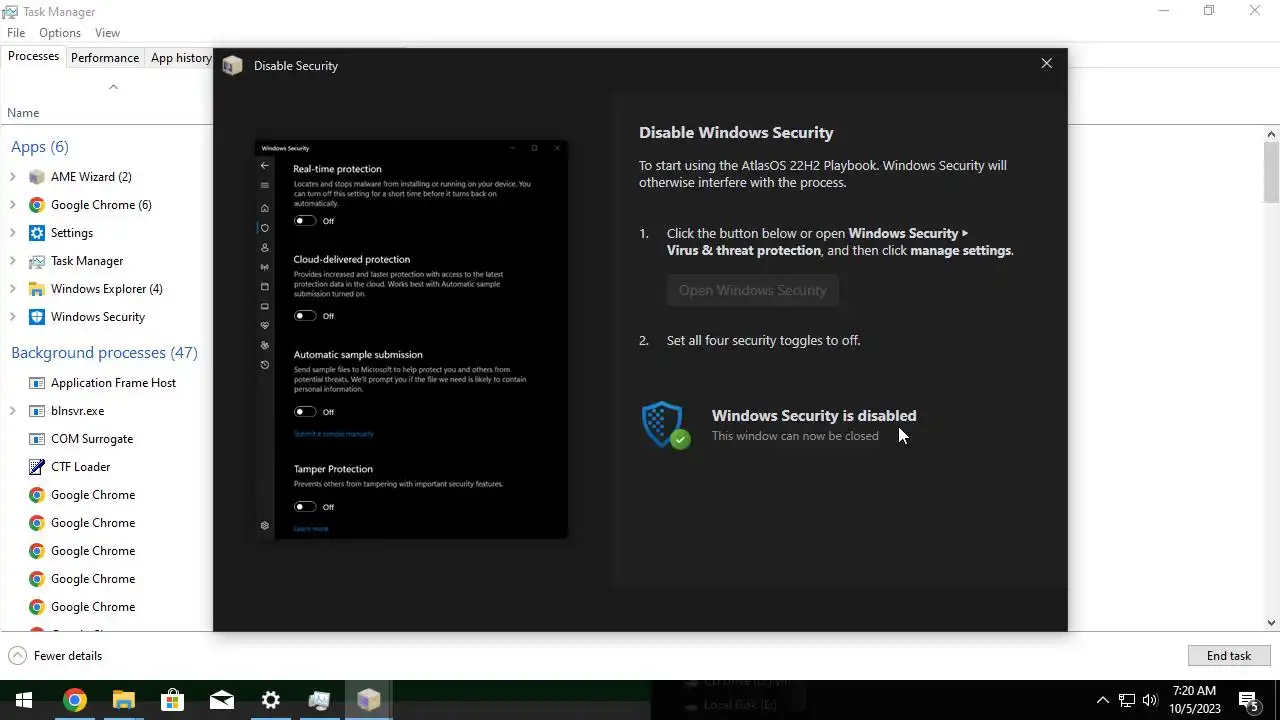Screen dimensions: 1280x720
Task: Open the Windows Start menu
Action: [x=24, y=700]
